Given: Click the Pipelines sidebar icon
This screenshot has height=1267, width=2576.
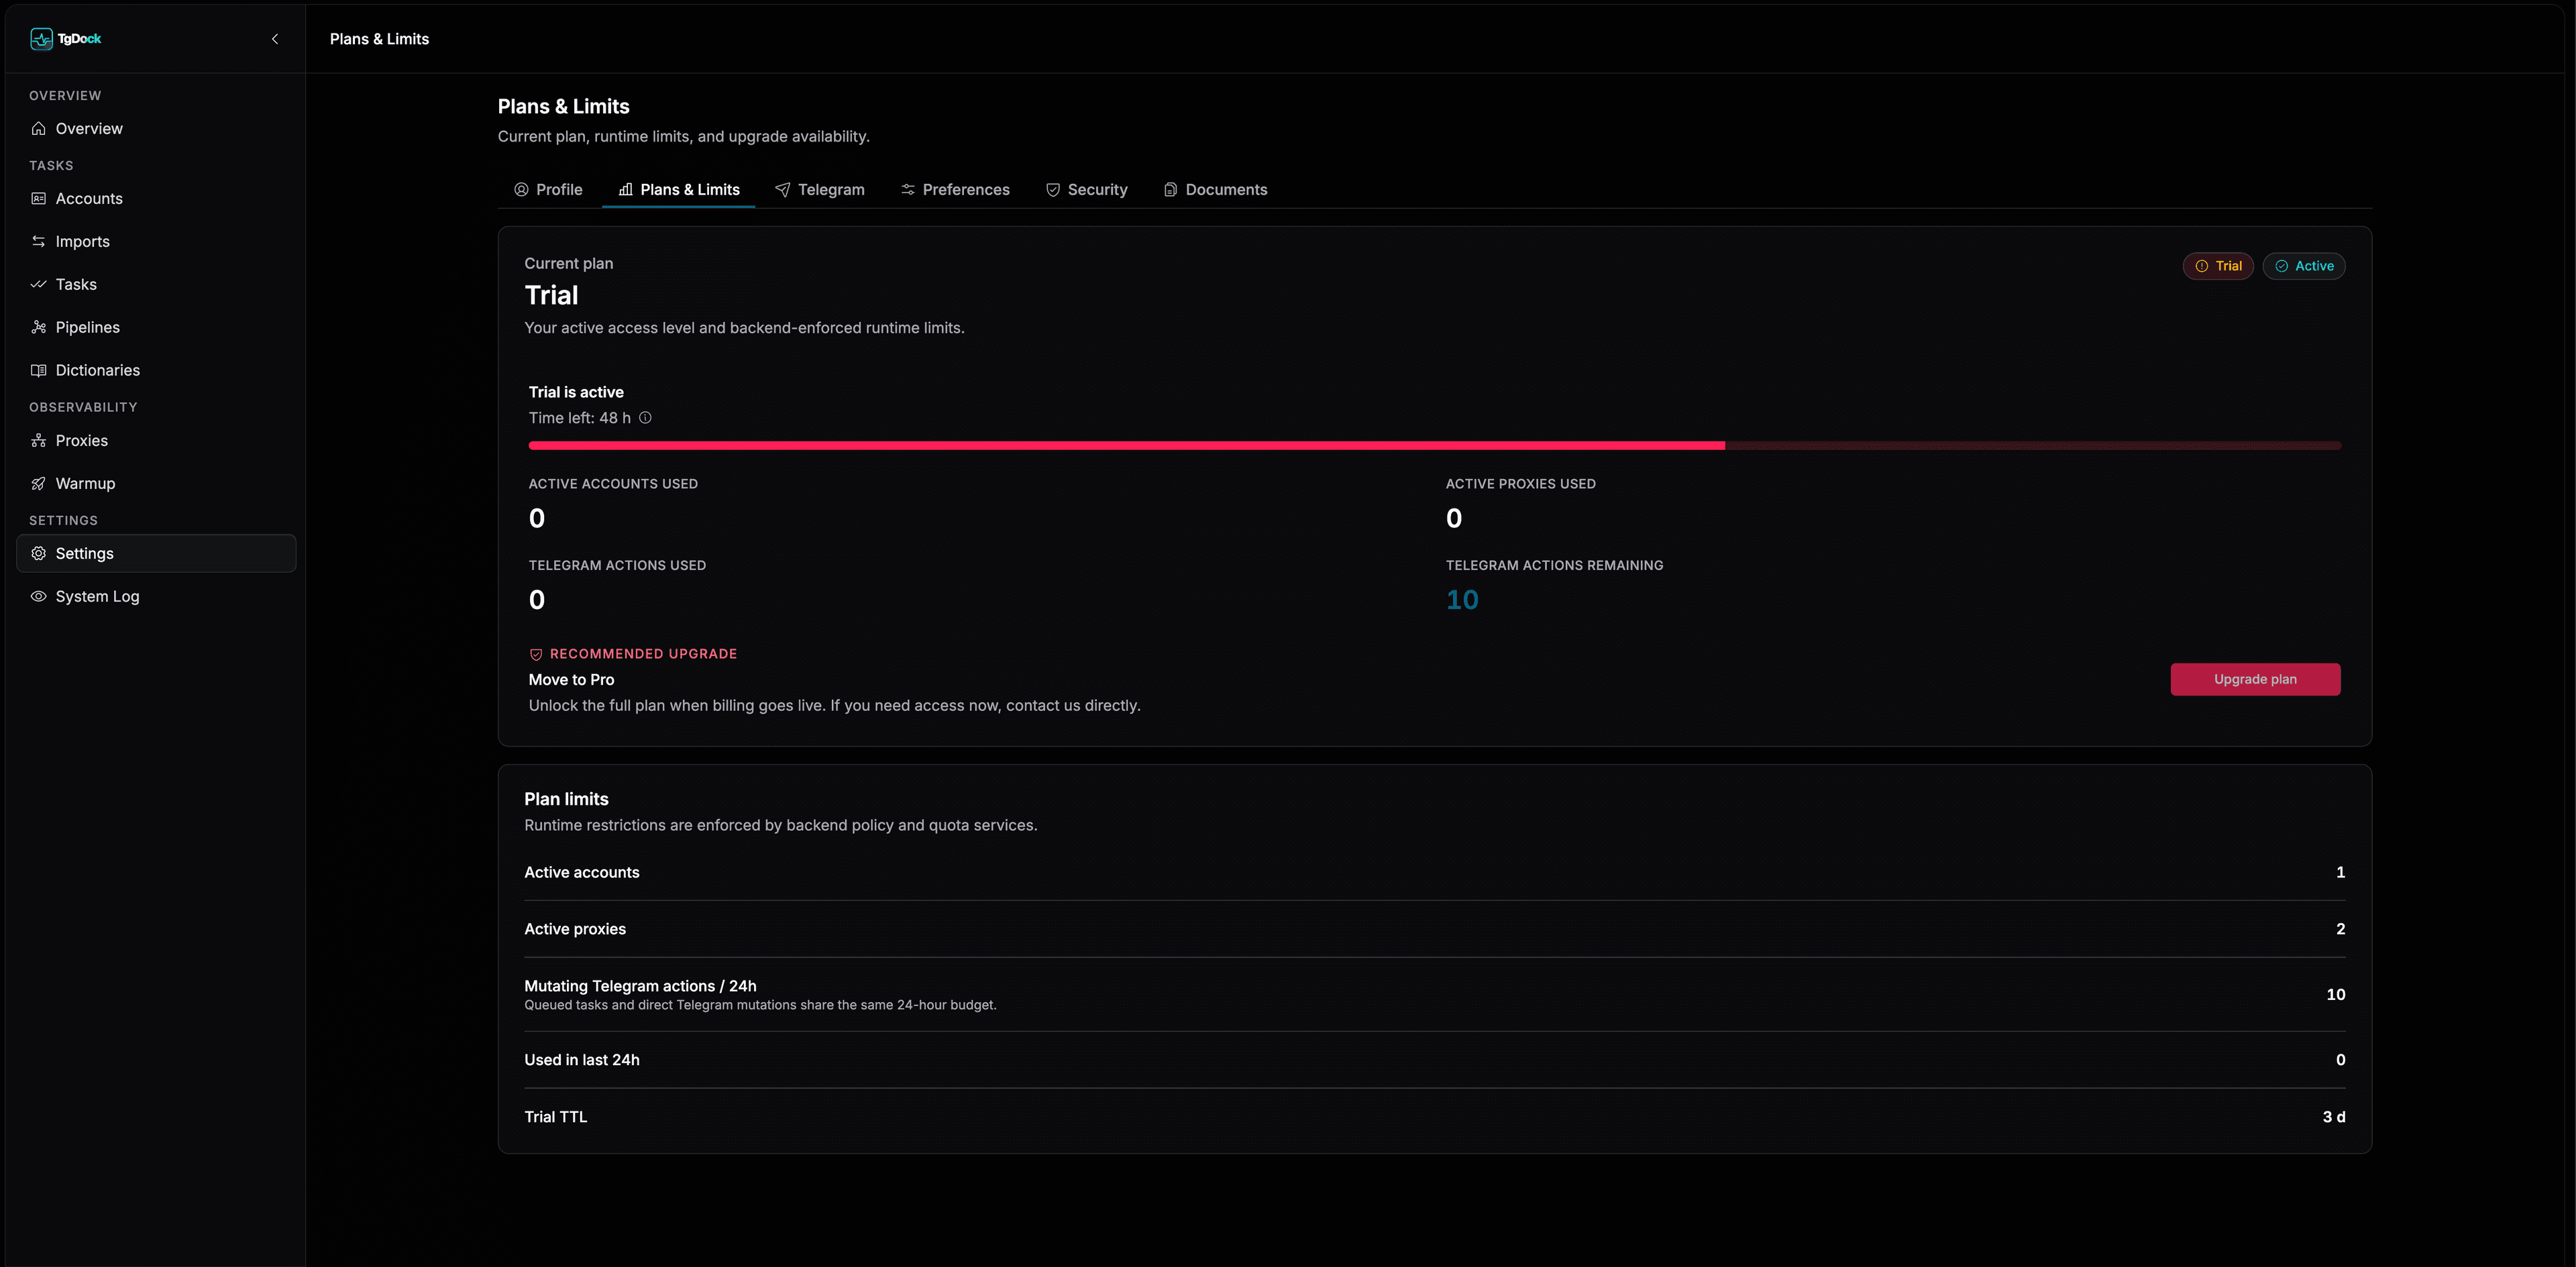Looking at the screenshot, I should pos(39,327).
